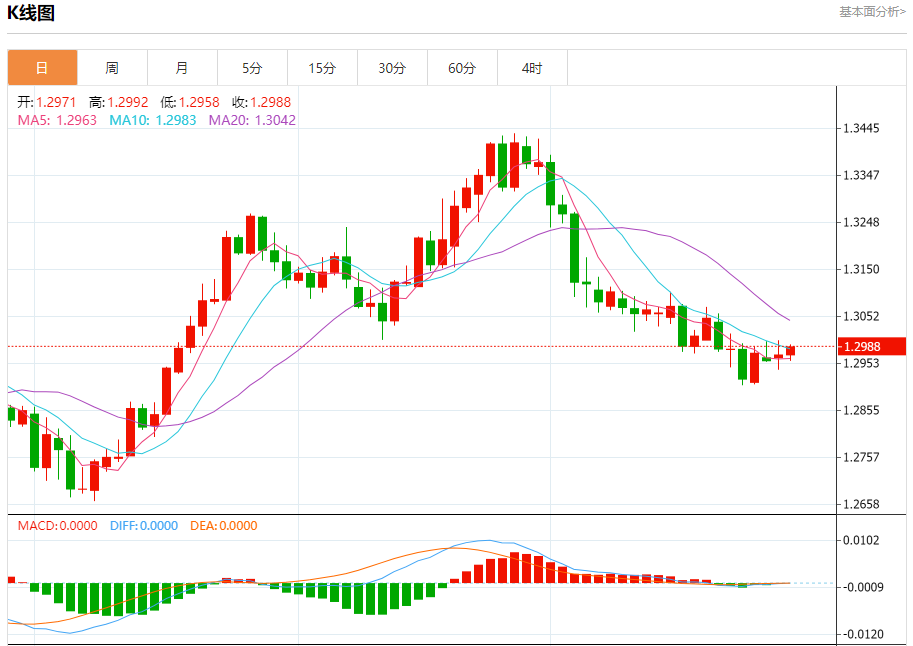This screenshot has height=646, width=913.
Task: Switch to the 5分 timeframe tab
Action: click(x=252, y=68)
